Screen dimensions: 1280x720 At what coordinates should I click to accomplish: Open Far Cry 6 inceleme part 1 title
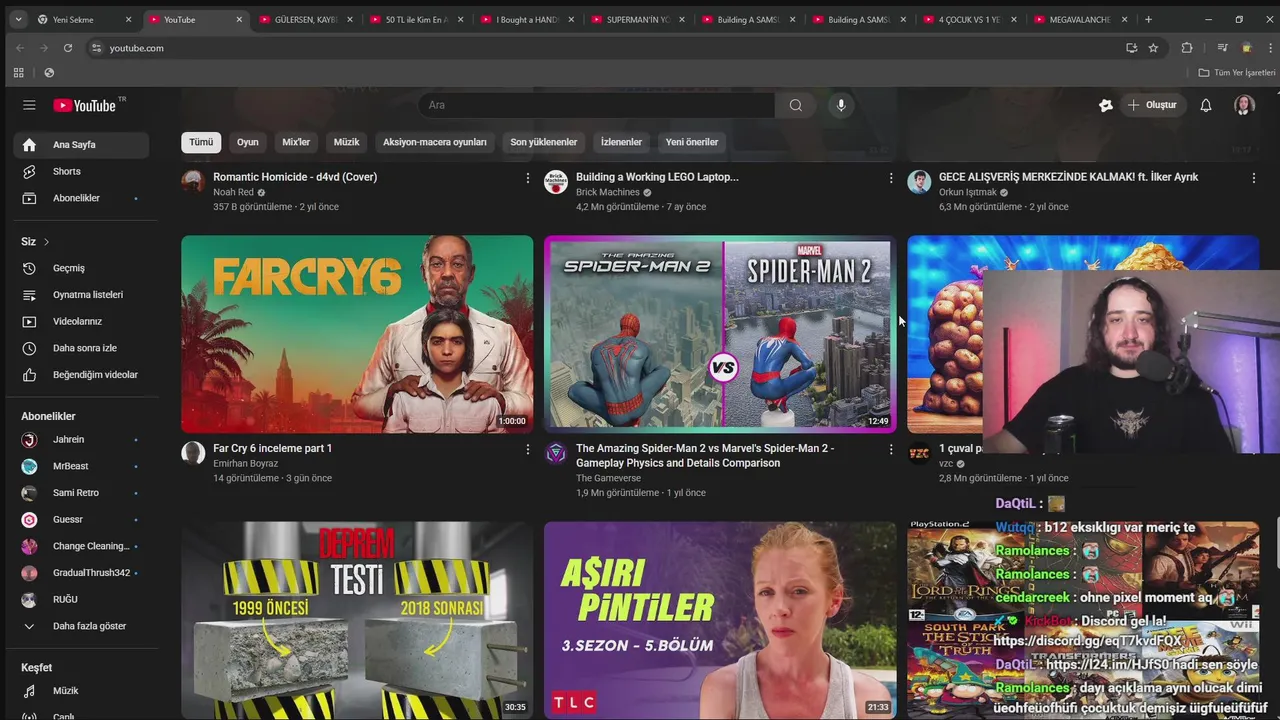[272, 448]
